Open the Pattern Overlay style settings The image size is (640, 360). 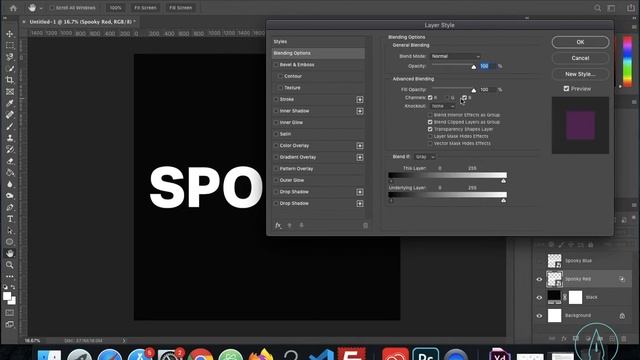296,169
